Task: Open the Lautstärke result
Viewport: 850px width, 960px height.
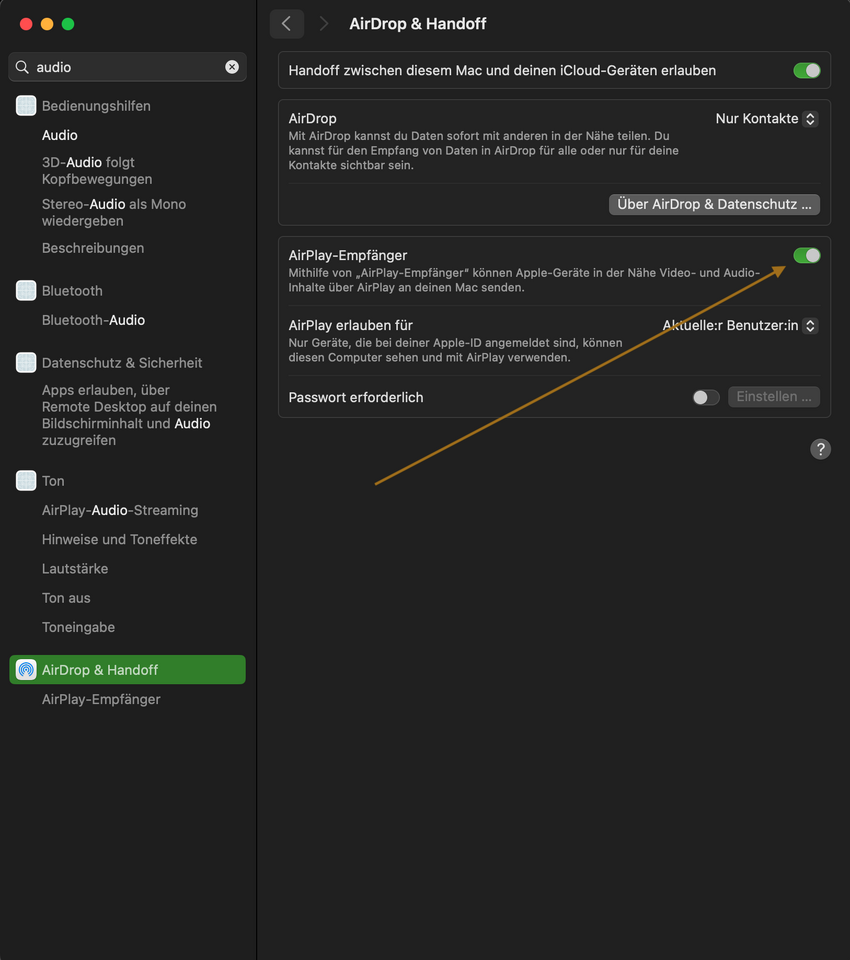Action: tap(75, 569)
